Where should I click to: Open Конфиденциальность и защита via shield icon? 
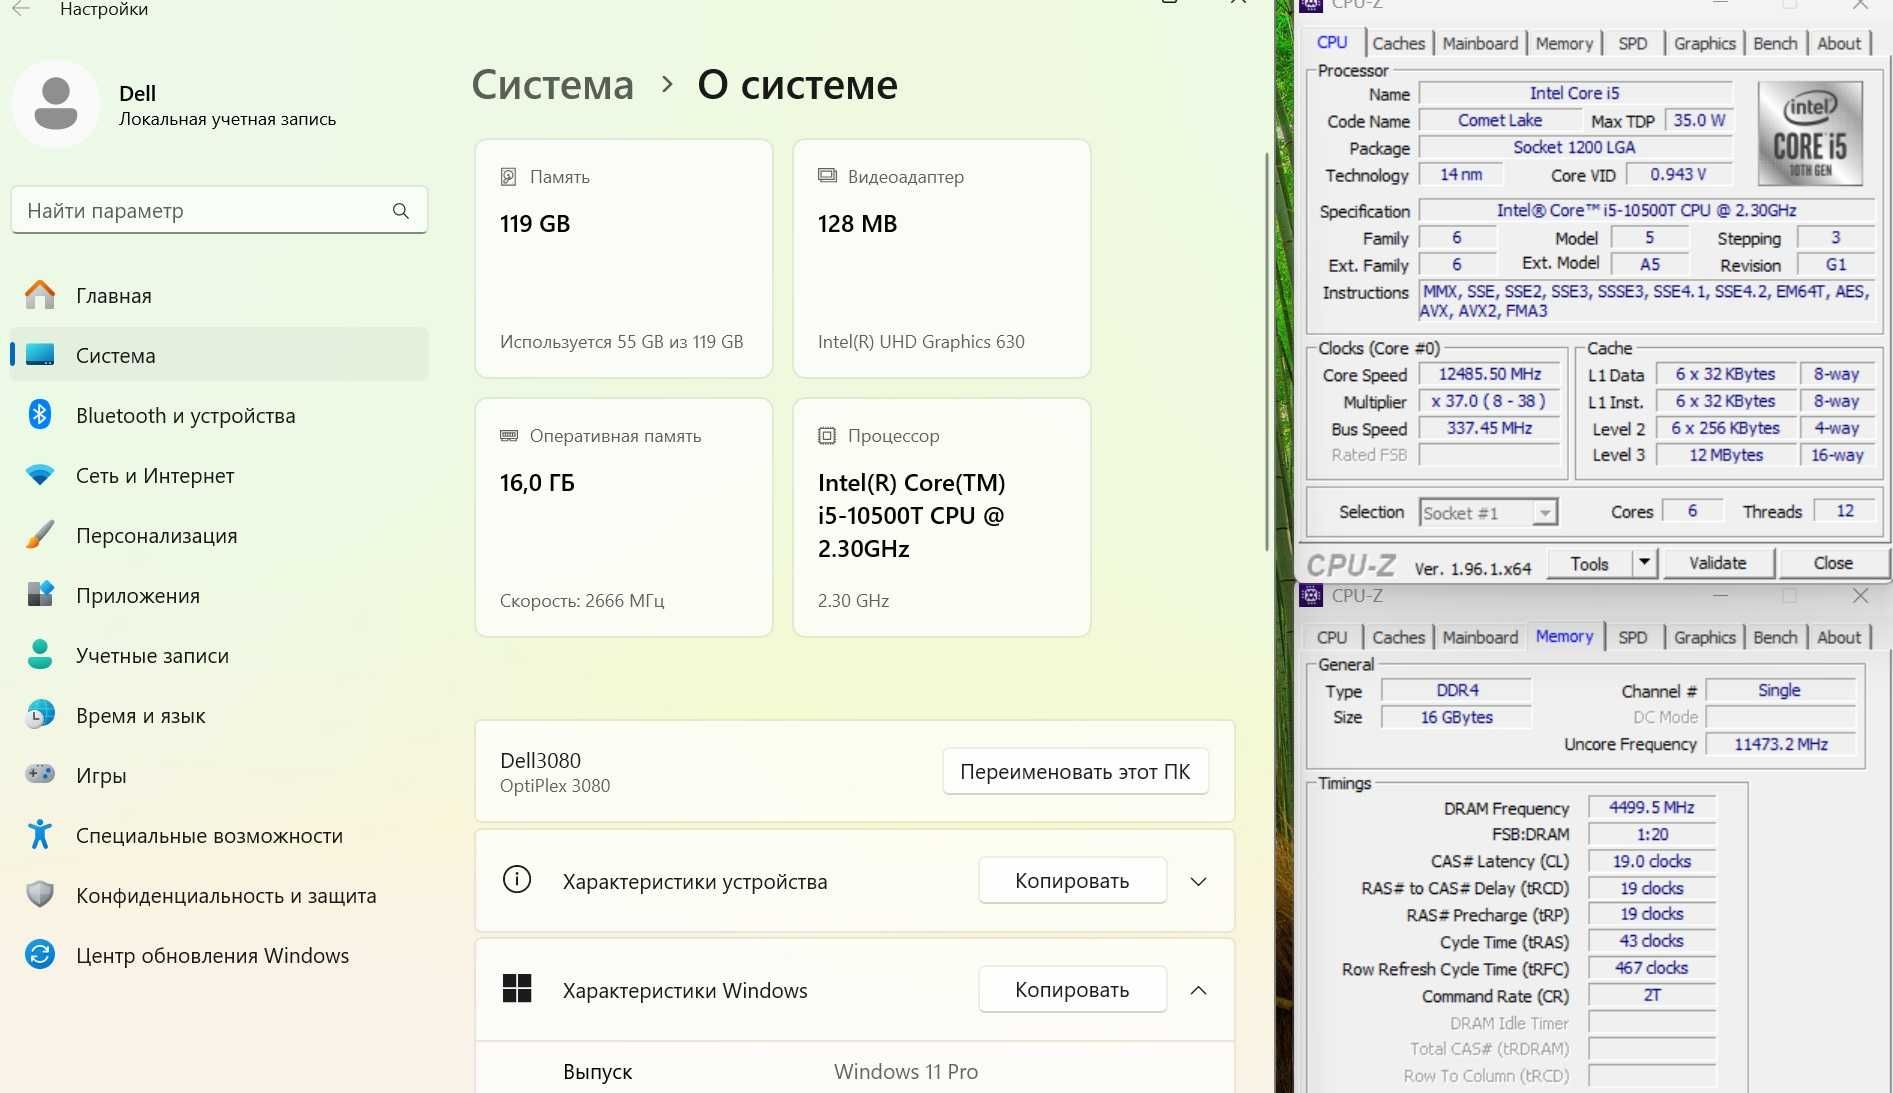coord(40,894)
